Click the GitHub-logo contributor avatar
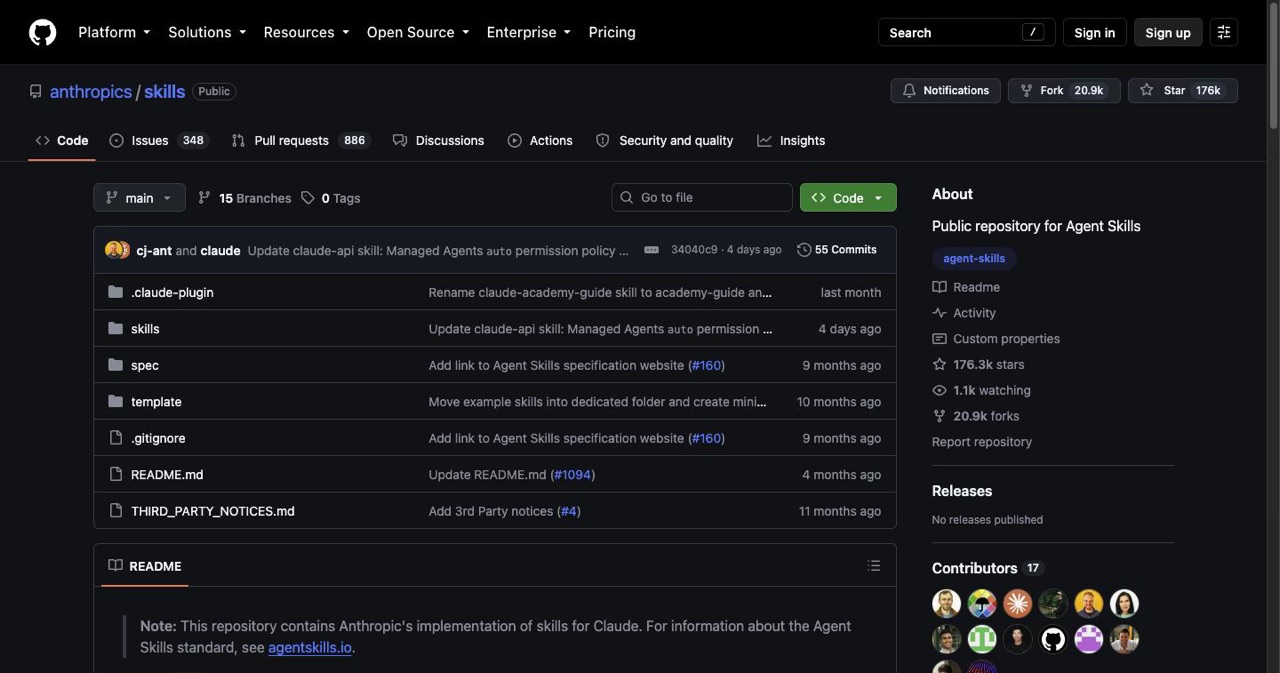The width and height of the screenshot is (1280, 673). [1053, 639]
